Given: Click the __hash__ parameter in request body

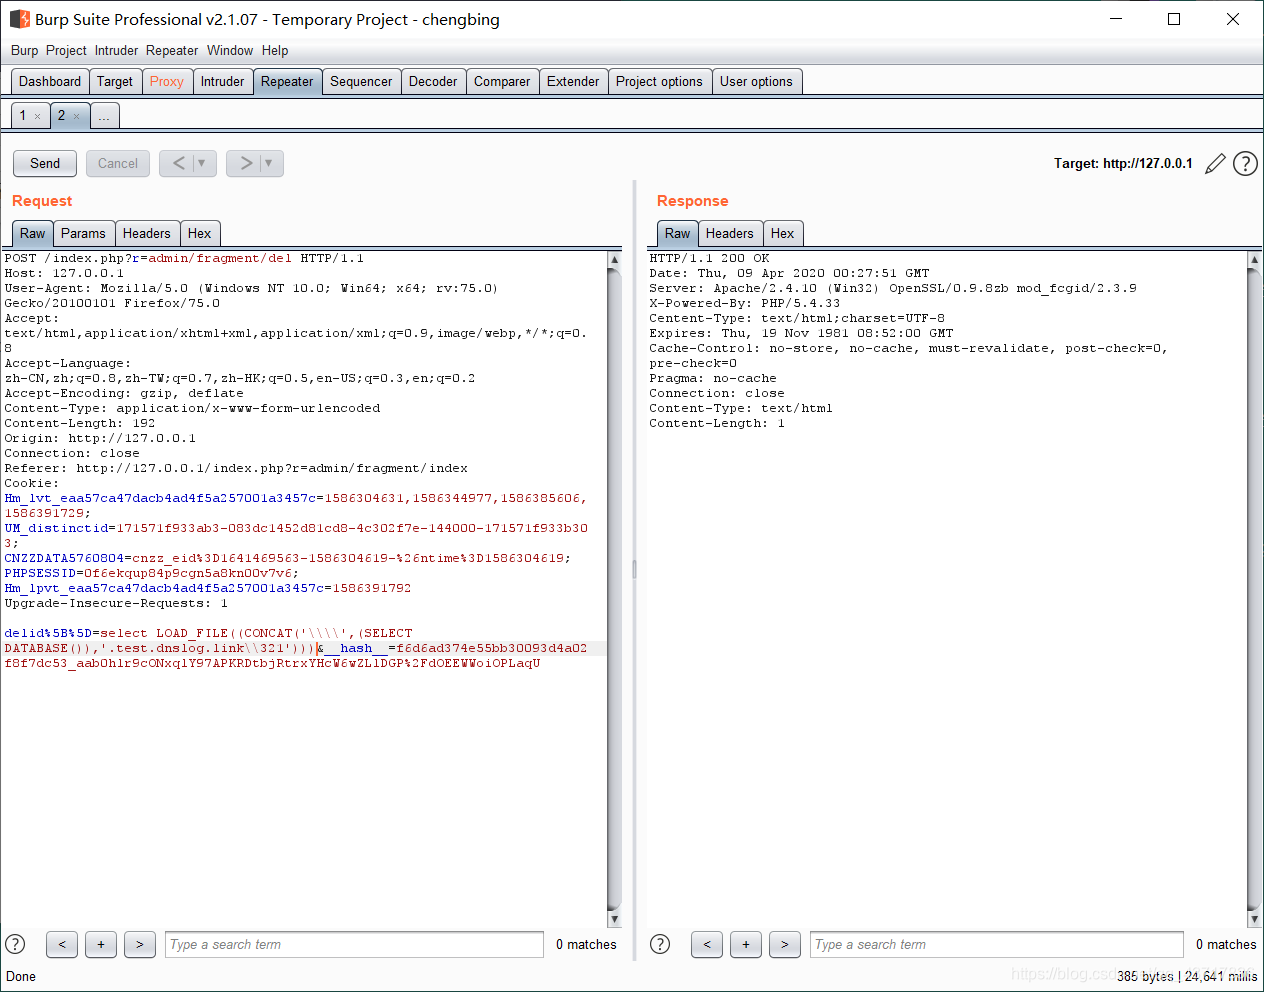Looking at the screenshot, I should 355,648.
